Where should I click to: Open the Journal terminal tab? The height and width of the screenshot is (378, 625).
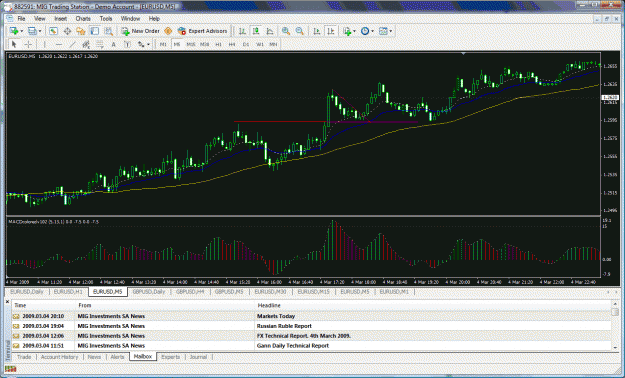(198, 357)
